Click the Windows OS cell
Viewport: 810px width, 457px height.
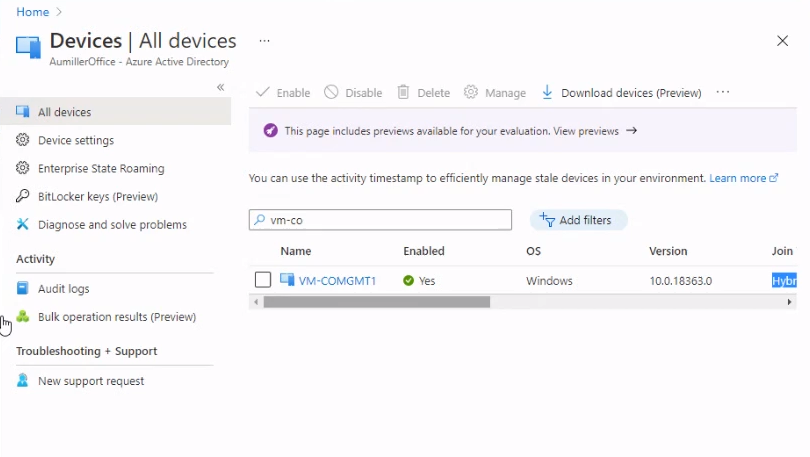pos(549,281)
